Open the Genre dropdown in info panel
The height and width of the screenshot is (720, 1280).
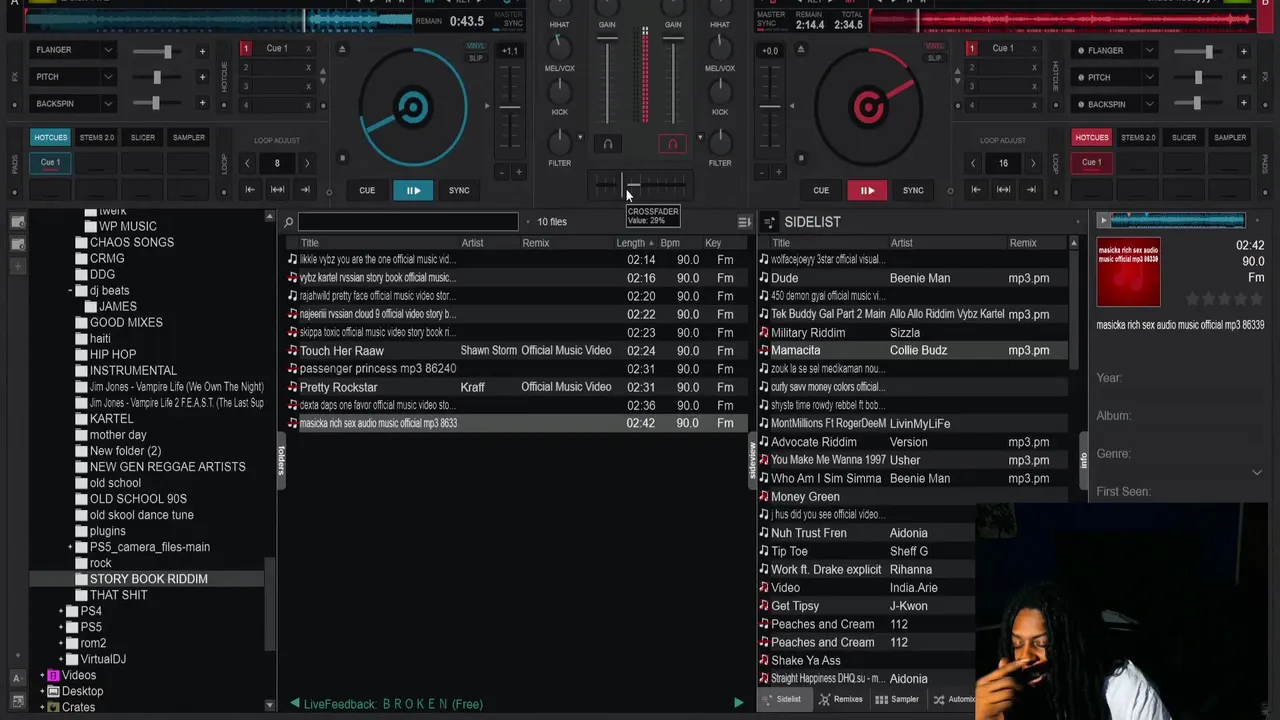[x=1256, y=472]
